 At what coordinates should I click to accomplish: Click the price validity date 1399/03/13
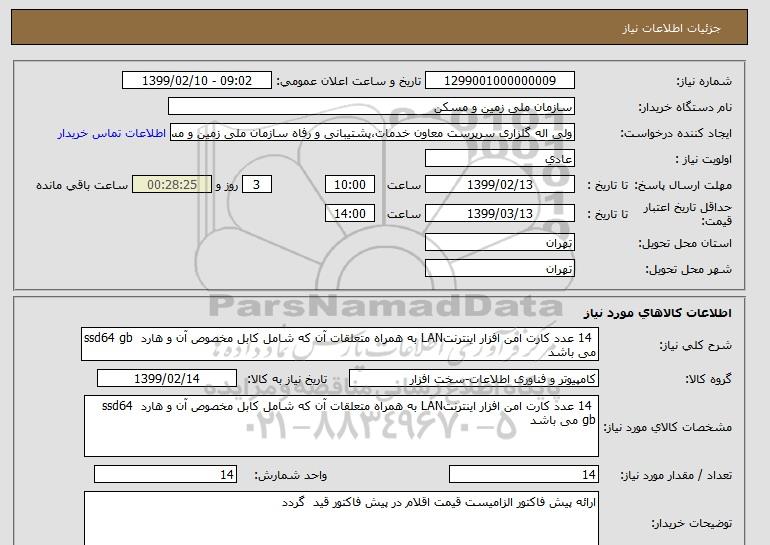click(499, 213)
